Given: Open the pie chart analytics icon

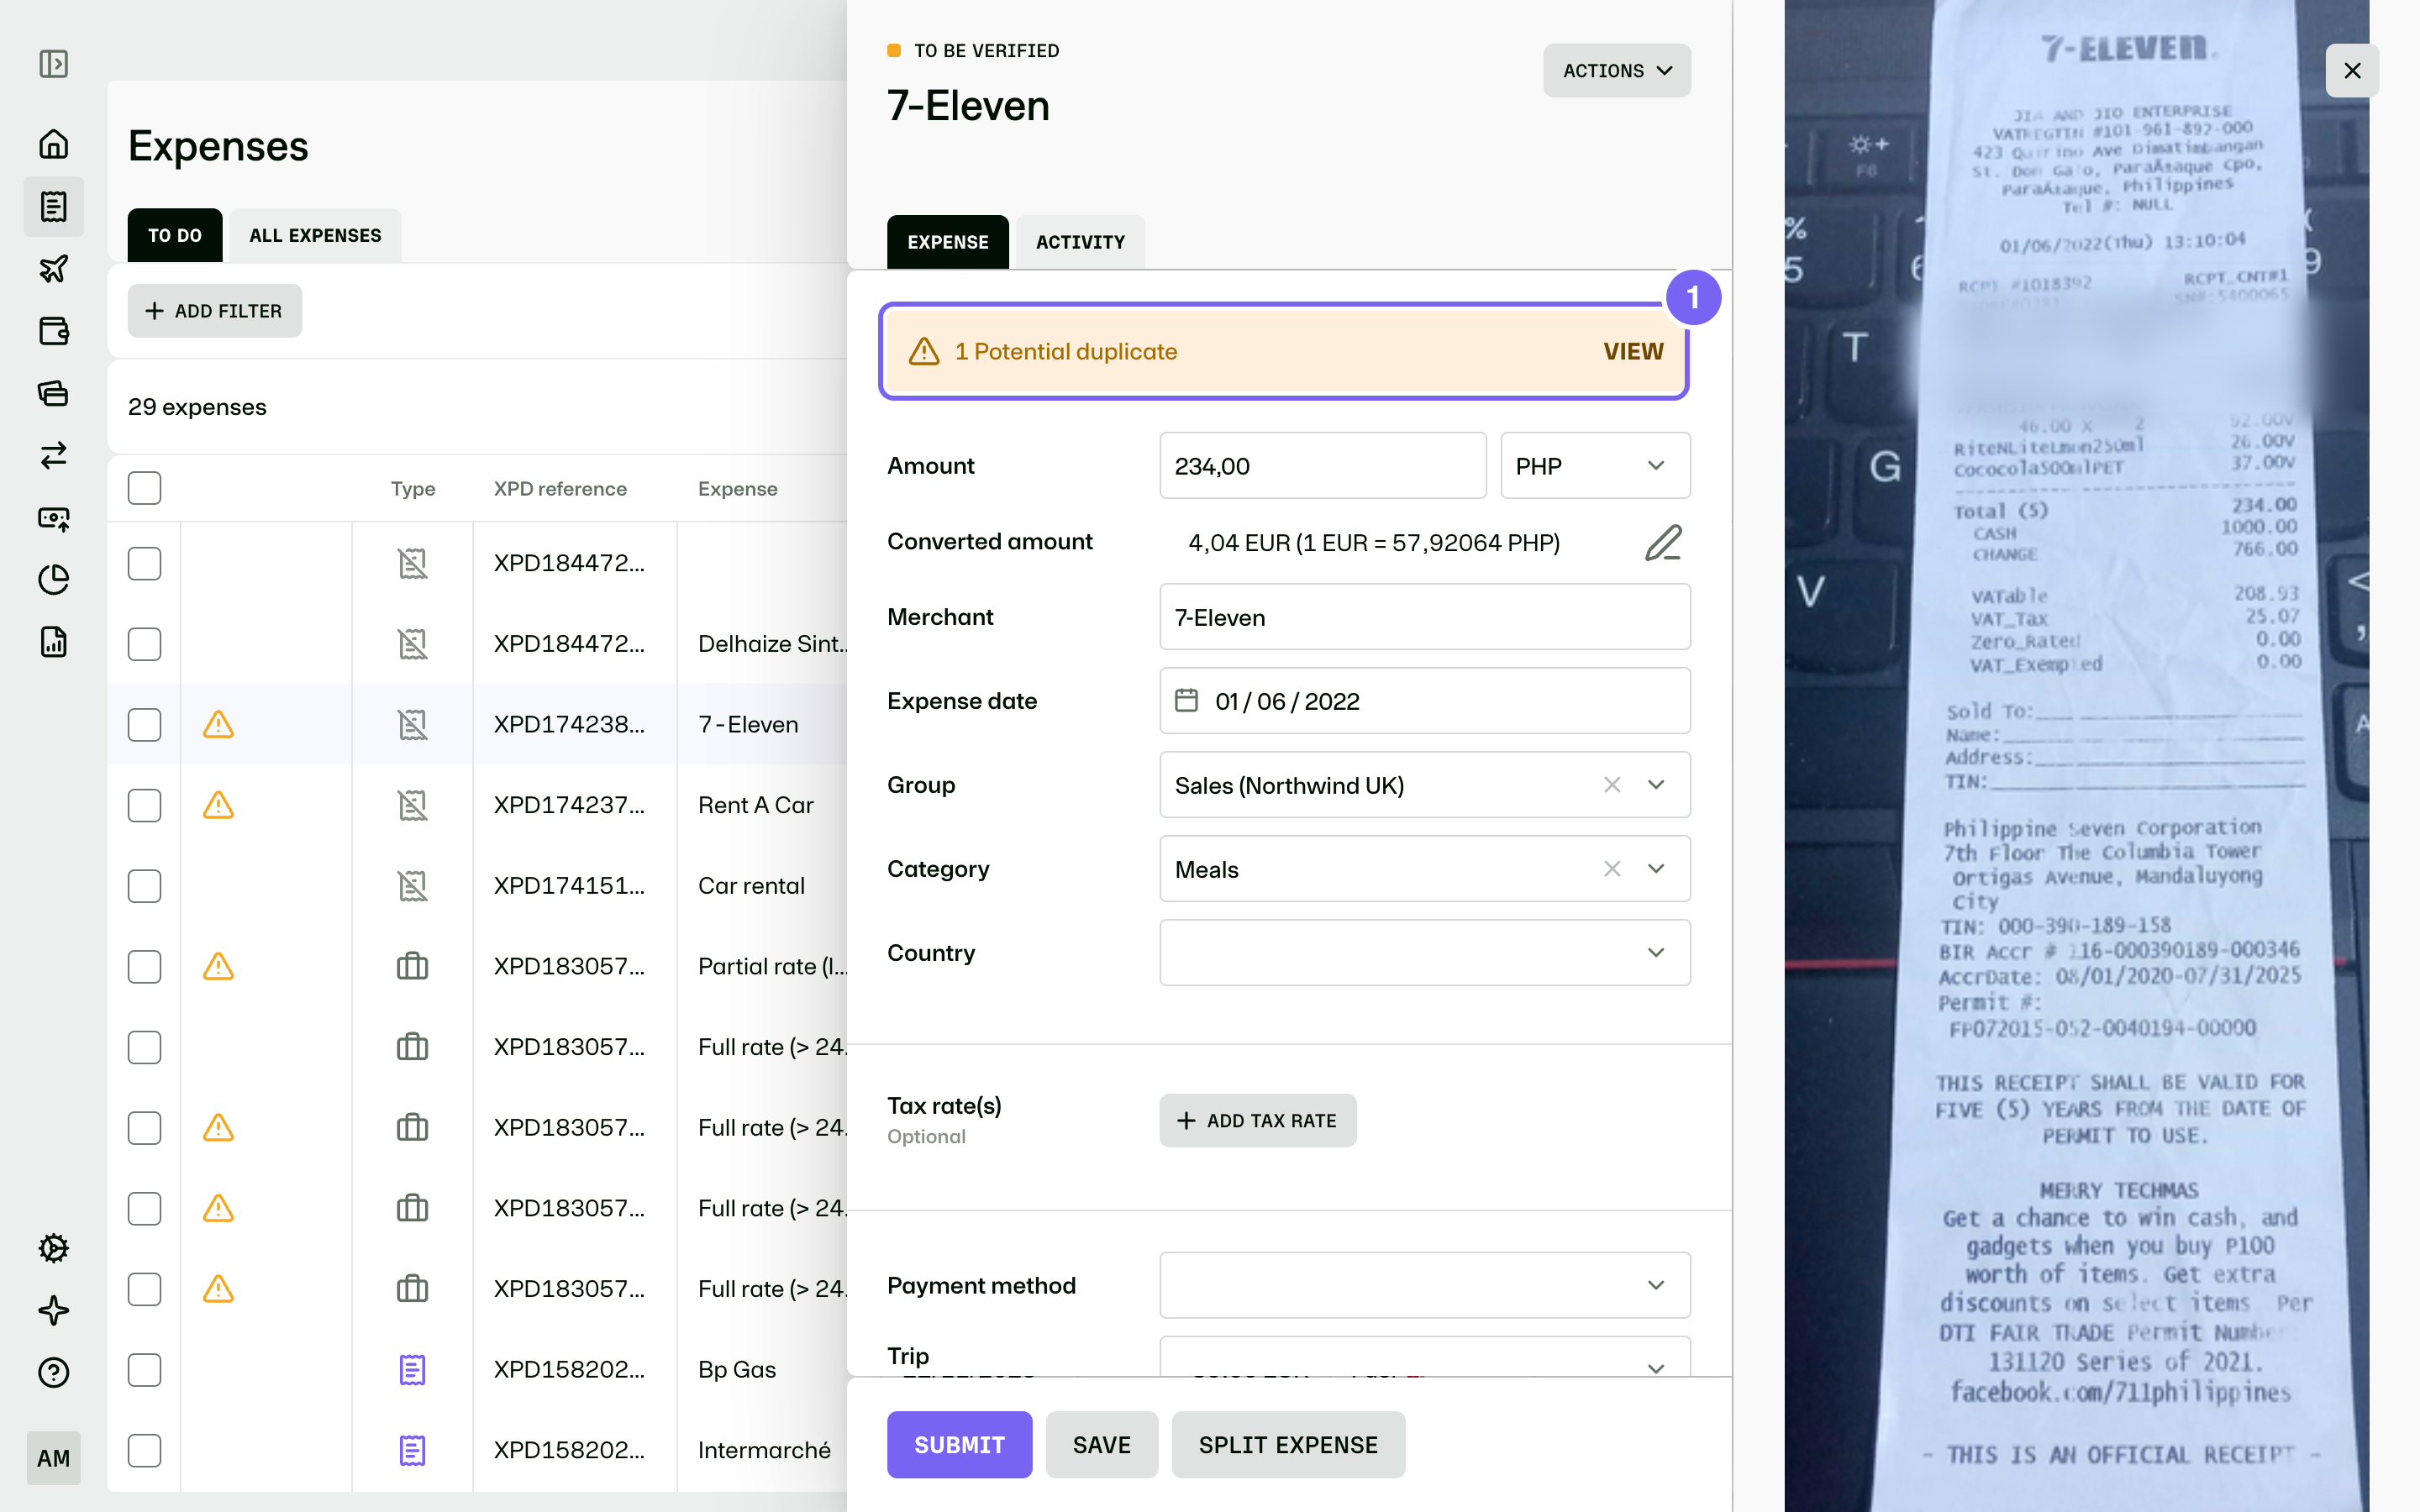Looking at the screenshot, I should 54,579.
